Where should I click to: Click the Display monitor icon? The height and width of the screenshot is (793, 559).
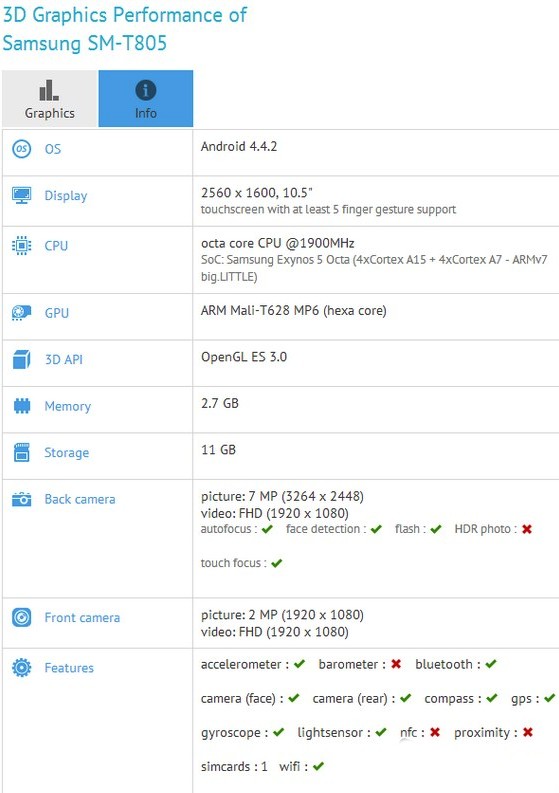21,196
